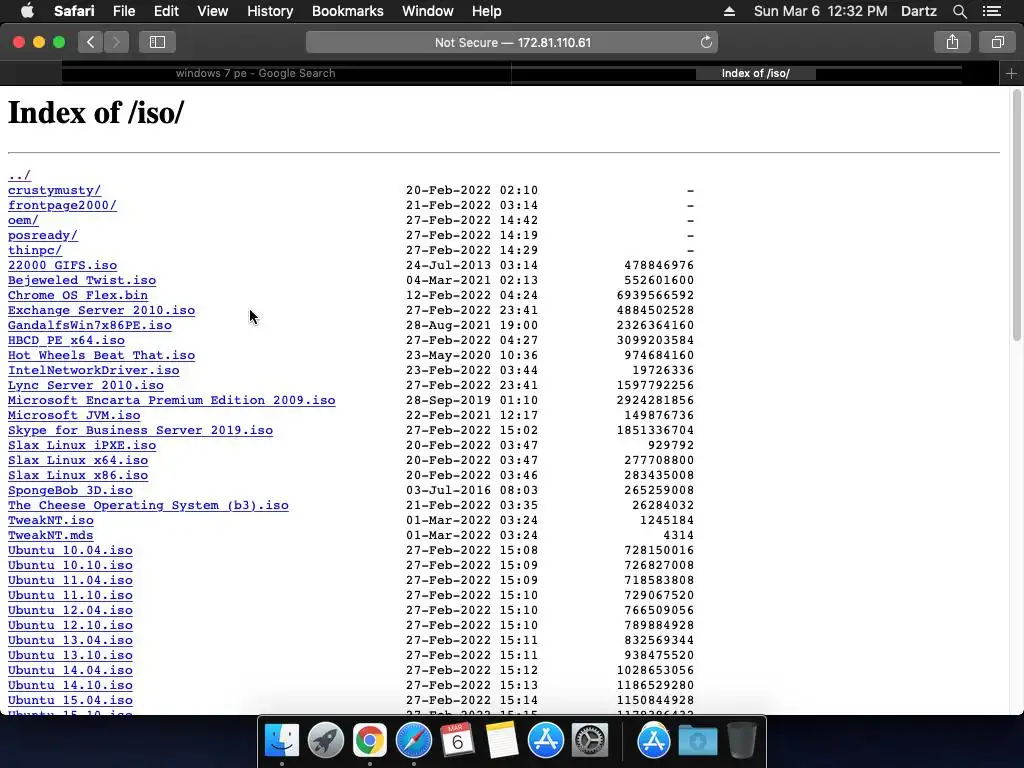Open Calendar from the Dock
This screenshot has height=768, width=1024.
click(457, 740)
